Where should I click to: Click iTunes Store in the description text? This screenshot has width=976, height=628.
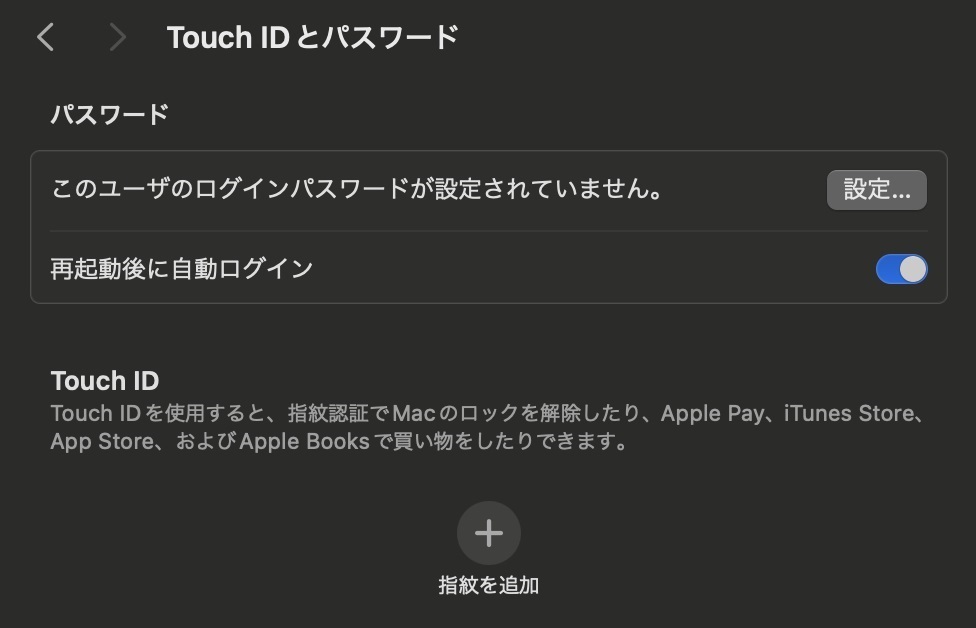pos(849,413)
